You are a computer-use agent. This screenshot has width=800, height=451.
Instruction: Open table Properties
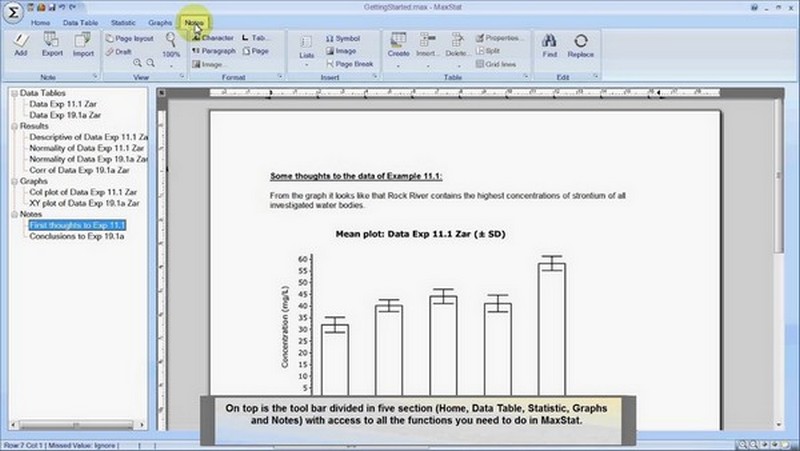click(x=498, y=38)
